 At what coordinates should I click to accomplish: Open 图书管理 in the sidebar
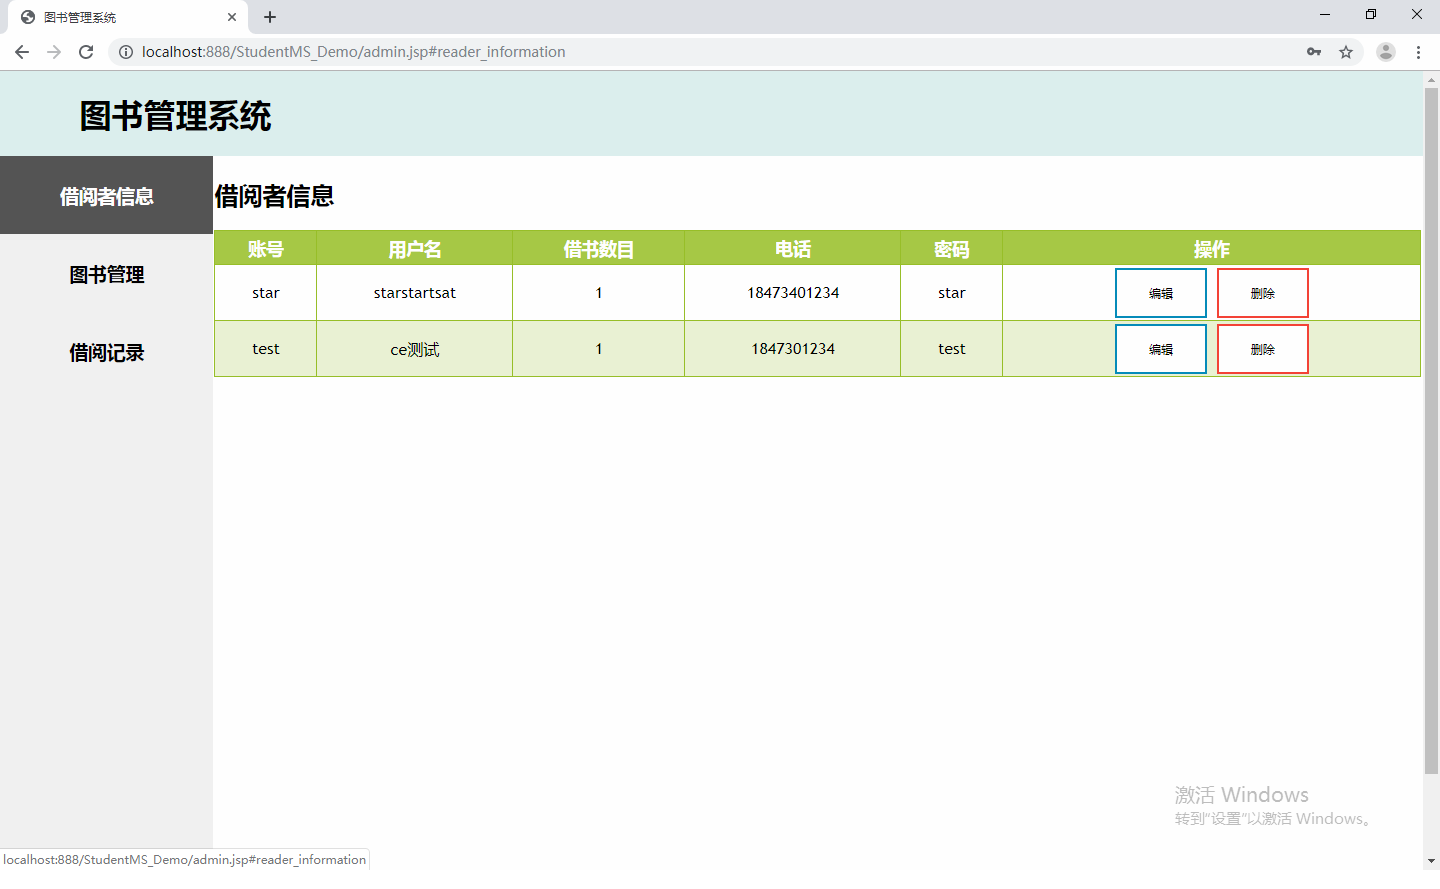click(106, 274)
